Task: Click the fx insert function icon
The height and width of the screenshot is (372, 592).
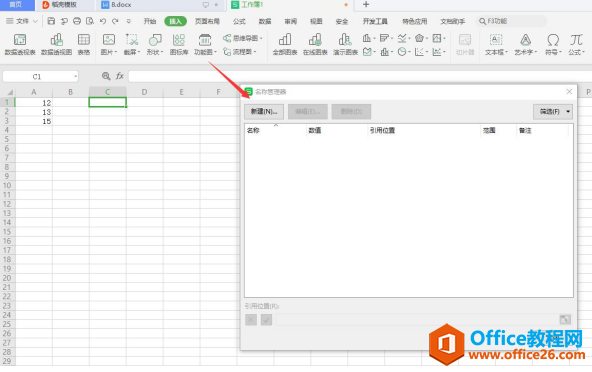Action: (120, 76)
